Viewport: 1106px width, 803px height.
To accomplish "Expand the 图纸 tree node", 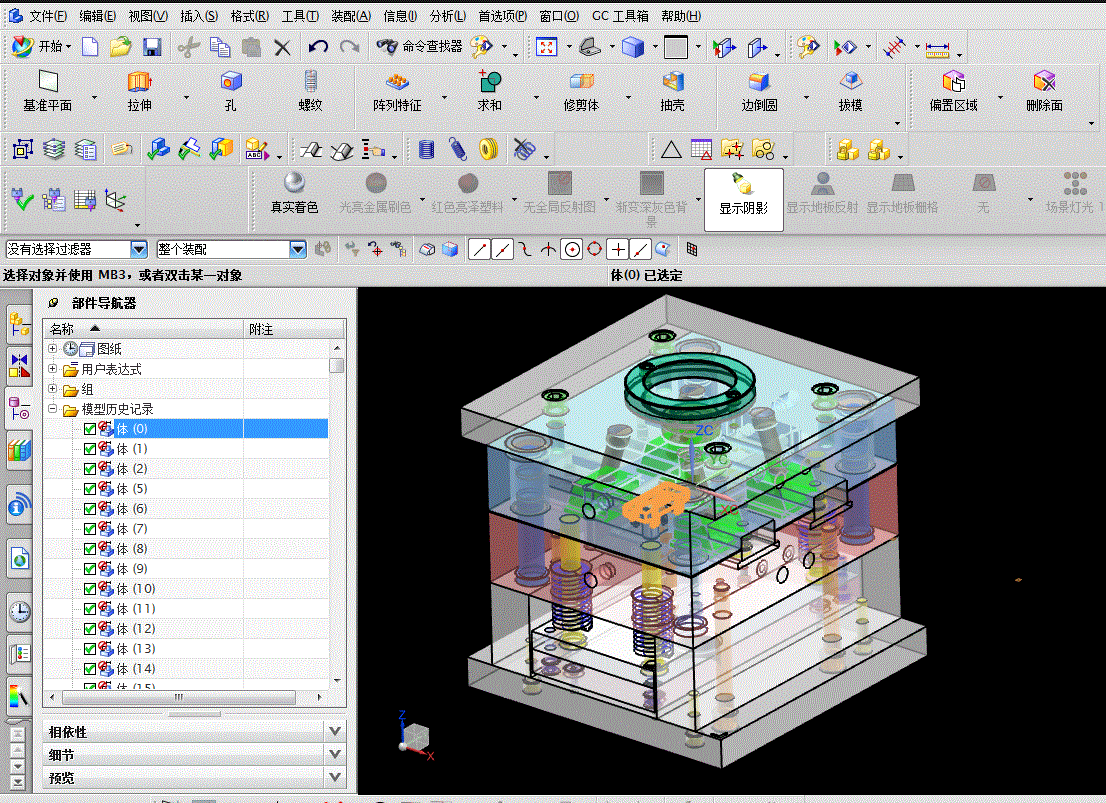I will click(52, 349).
